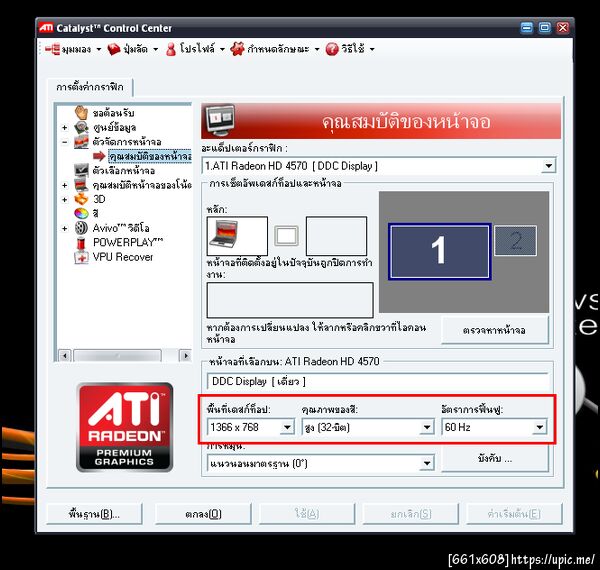Viewport: 600px width, 570px height.
Task: Click the 3D settings cube icon
Action: (81, 199)
